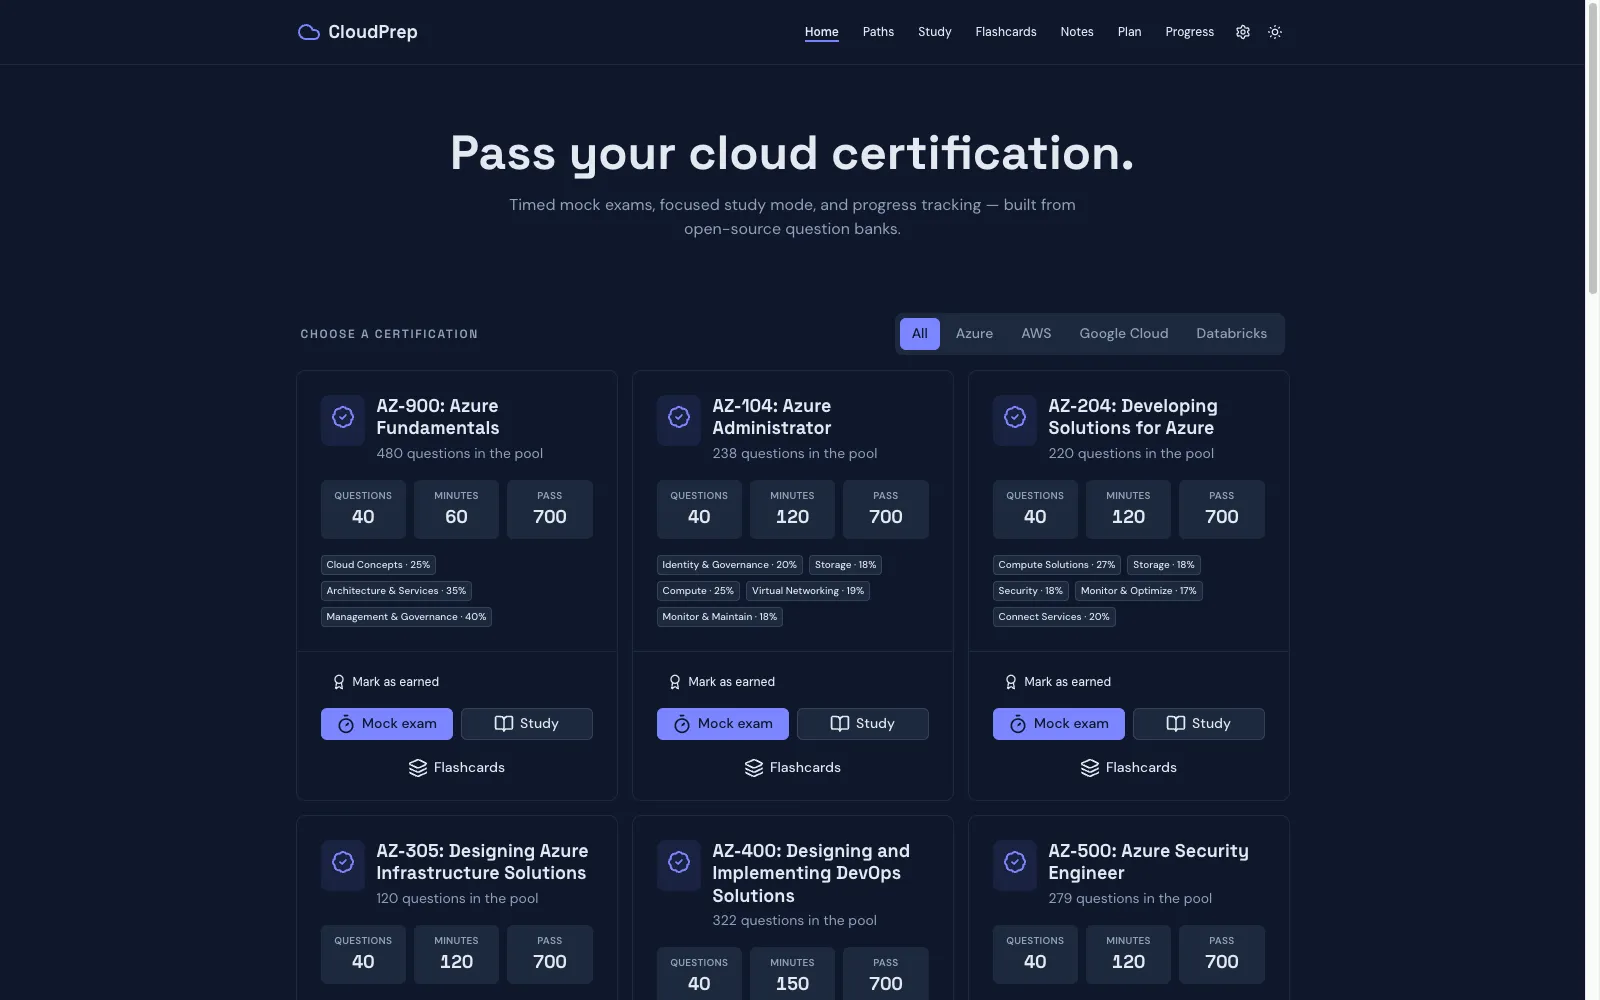Filter certifications by Azure

point(974,334)
